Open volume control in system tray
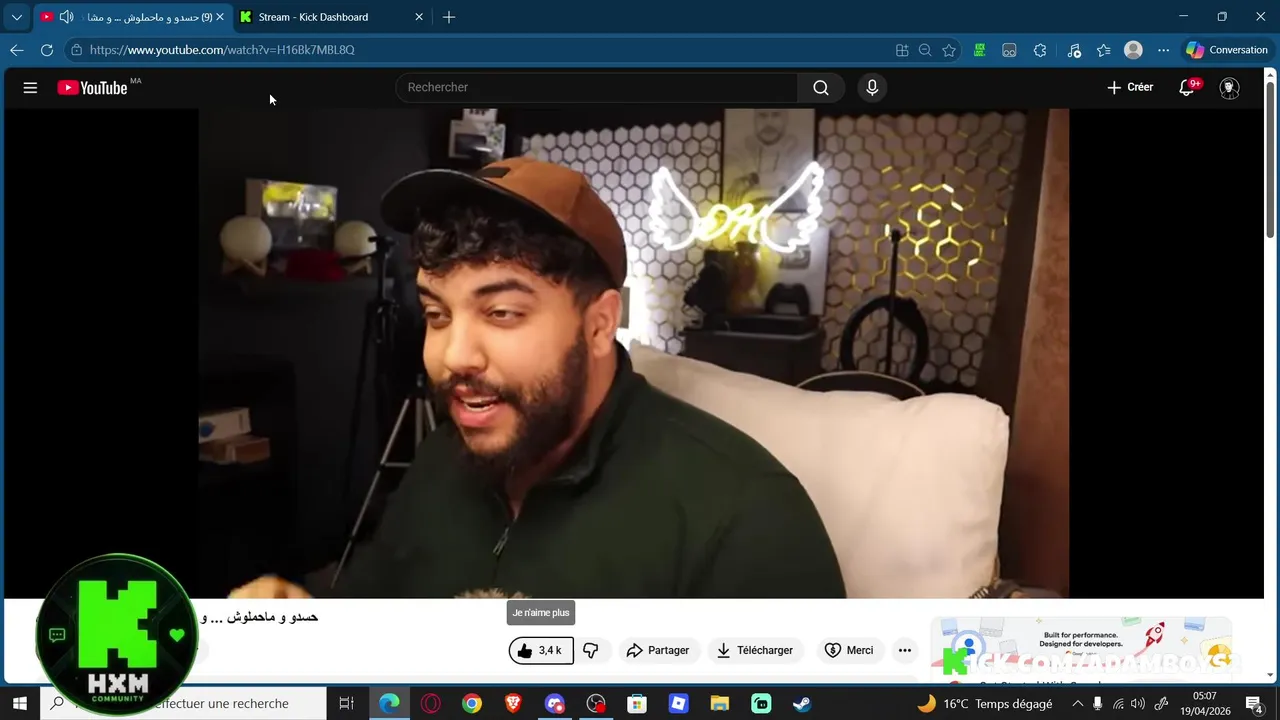The height and width of the screenshot is (720, 1280). [1137, 704]
